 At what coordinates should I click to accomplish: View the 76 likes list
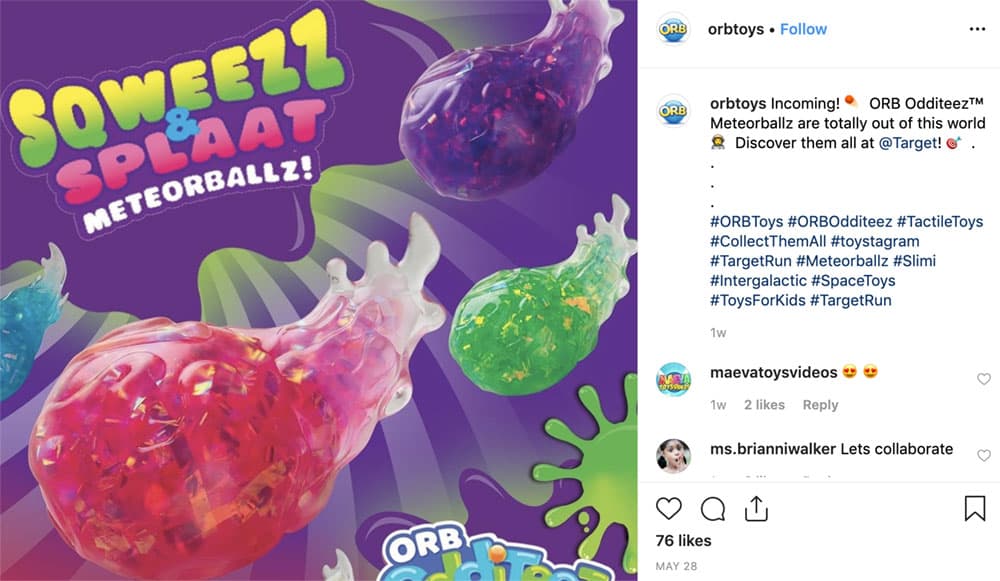click(683, 541)
